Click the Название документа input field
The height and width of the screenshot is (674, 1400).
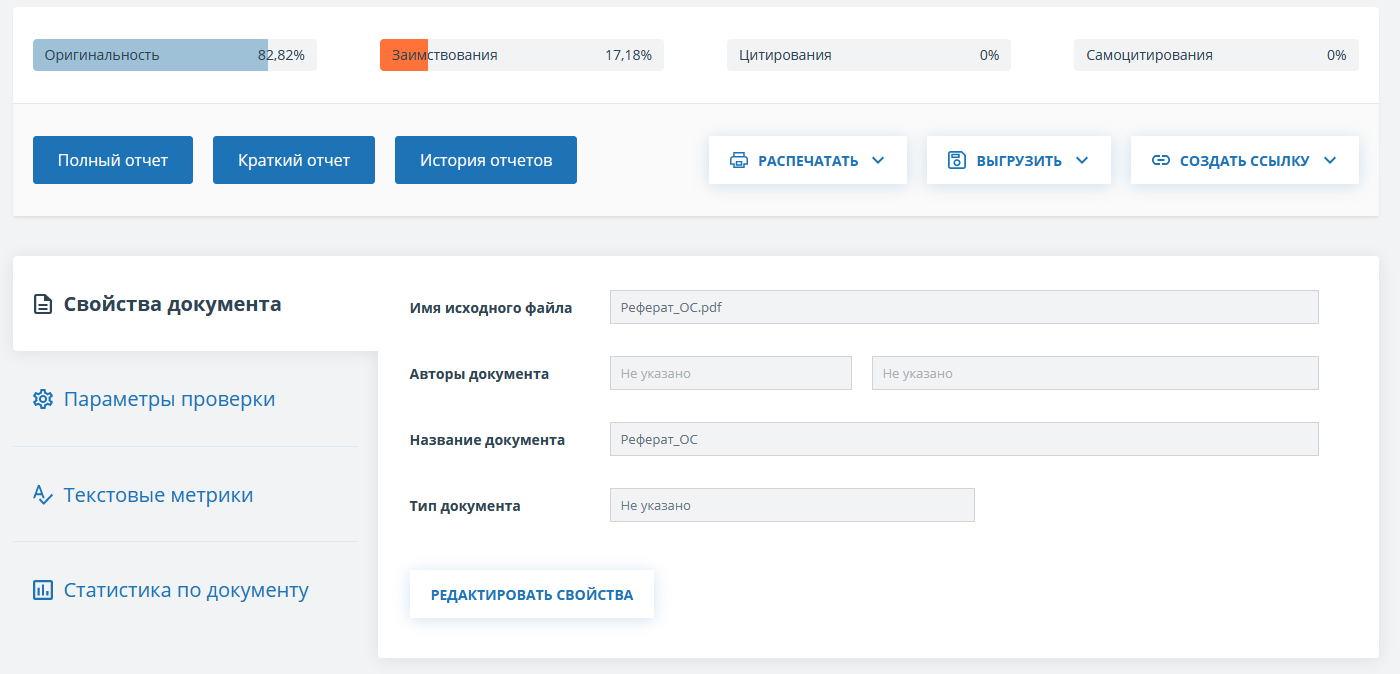pyautogui.click(x=964, y=439)
